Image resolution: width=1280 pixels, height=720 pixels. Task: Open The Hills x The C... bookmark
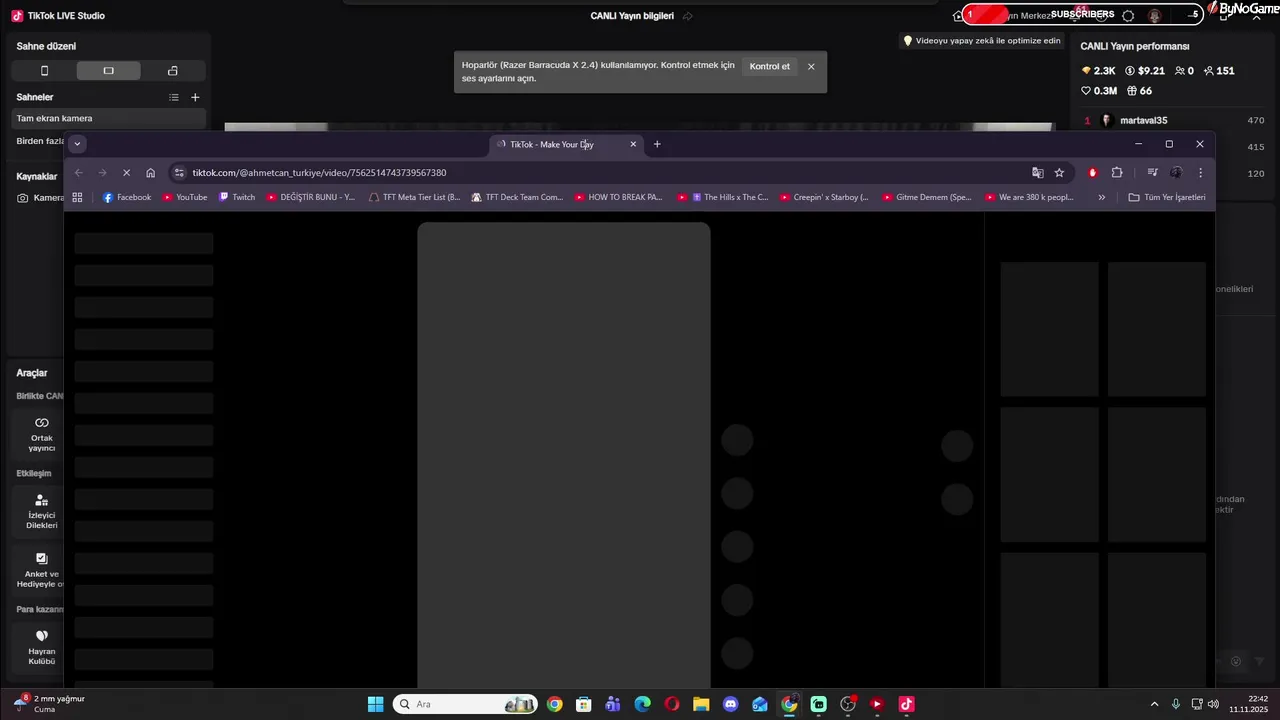pyautogui.click(x=722, y=198)
